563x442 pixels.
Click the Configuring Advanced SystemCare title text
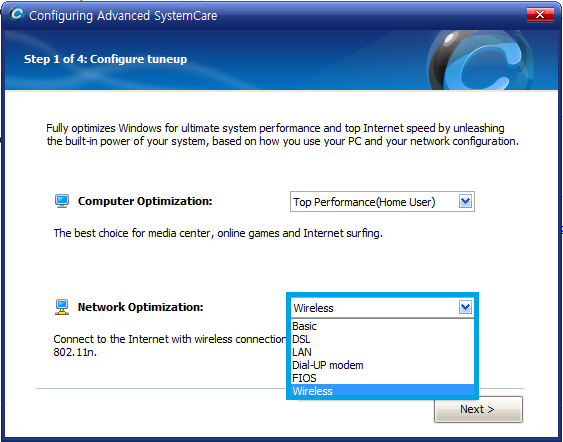click(123, 16)
